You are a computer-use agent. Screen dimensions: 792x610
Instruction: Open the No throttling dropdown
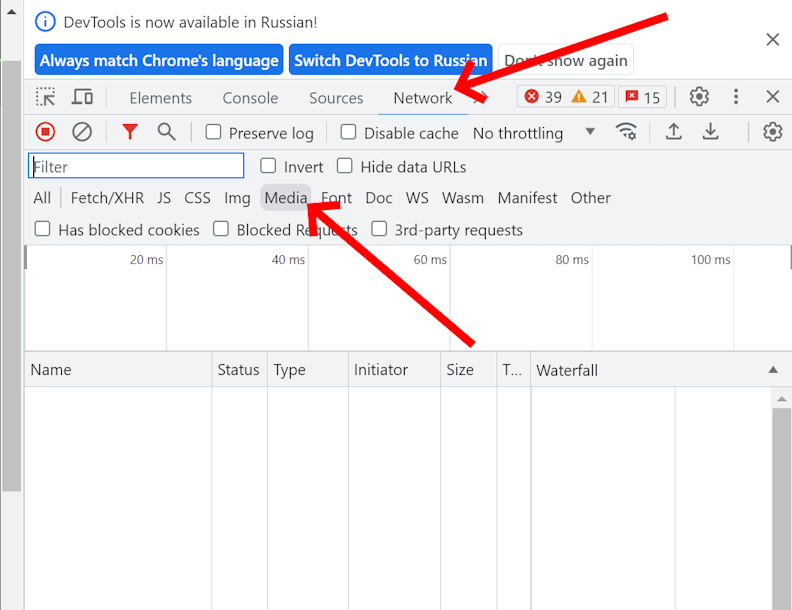click(534, 133)
